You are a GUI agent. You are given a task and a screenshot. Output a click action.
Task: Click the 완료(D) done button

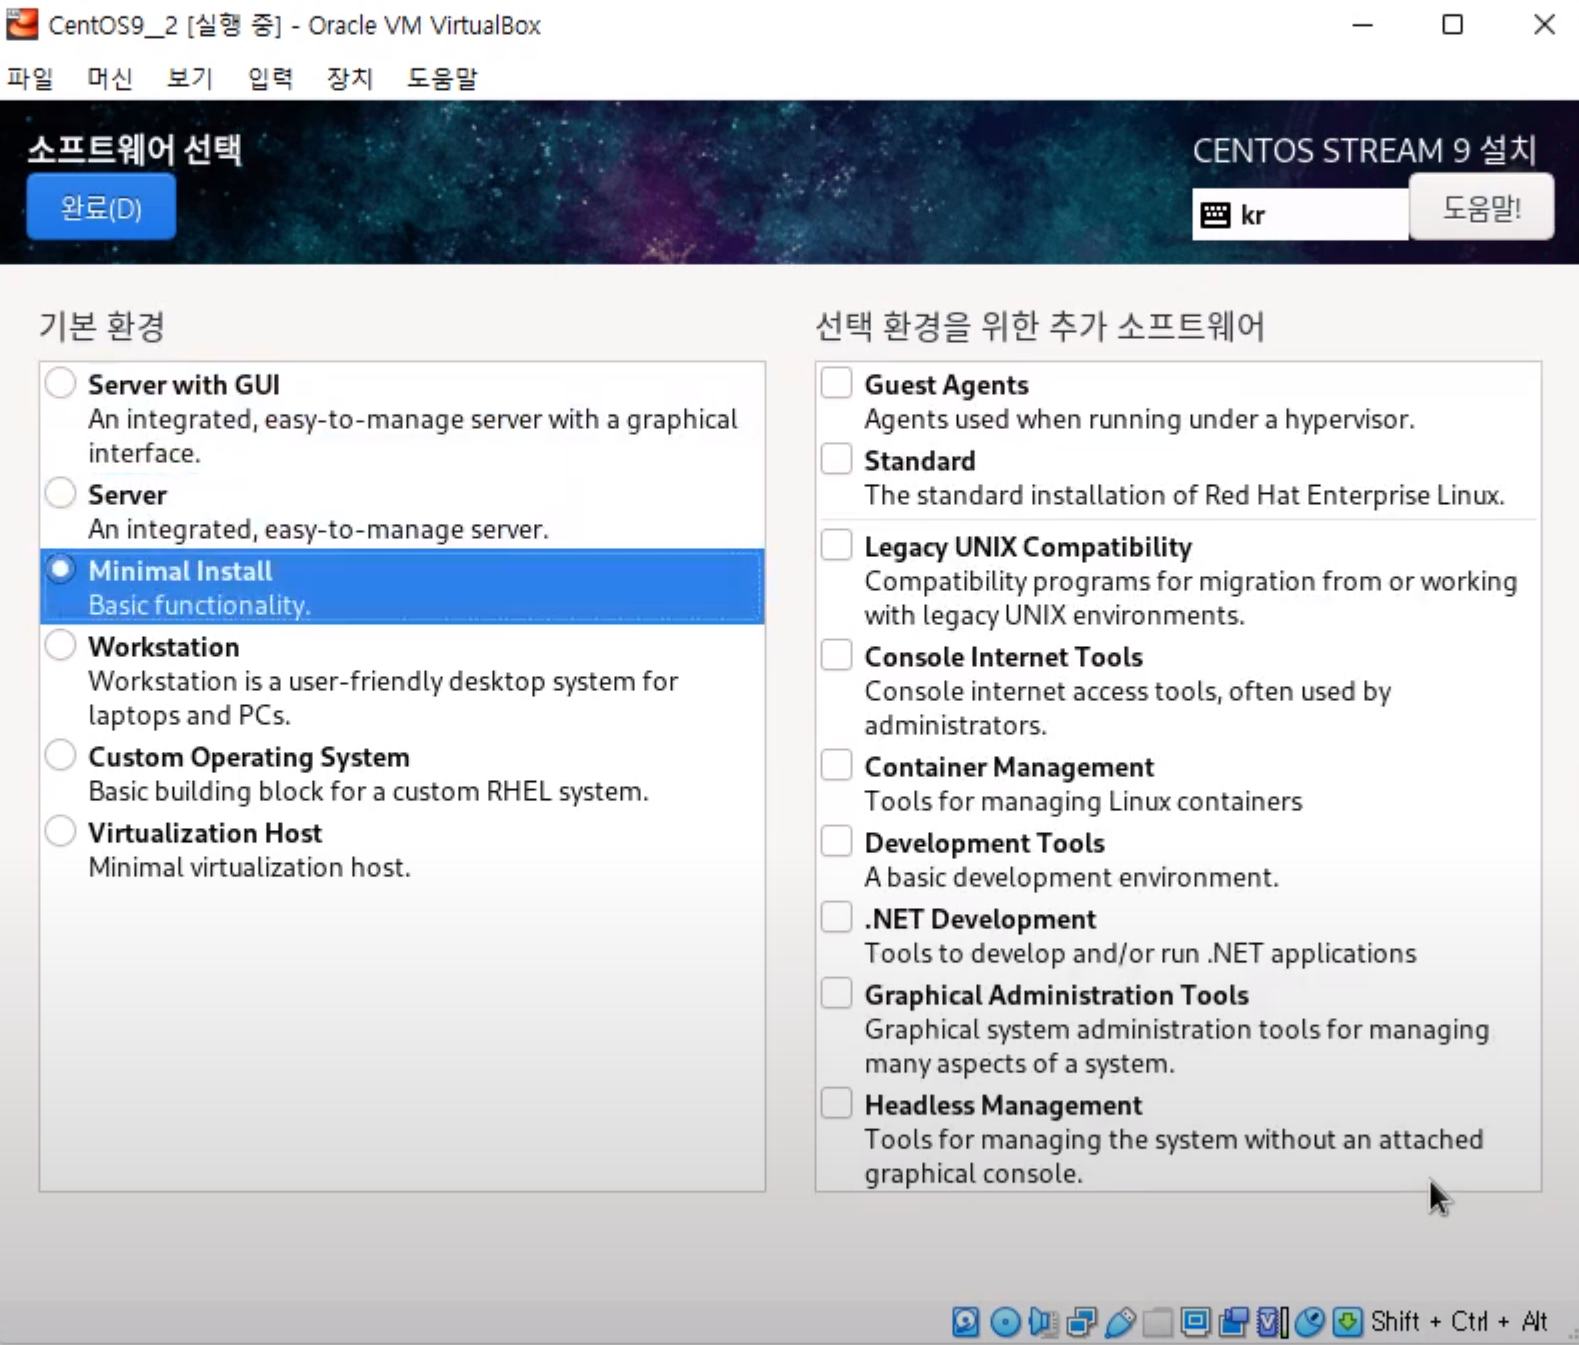[x=101, y=207]
